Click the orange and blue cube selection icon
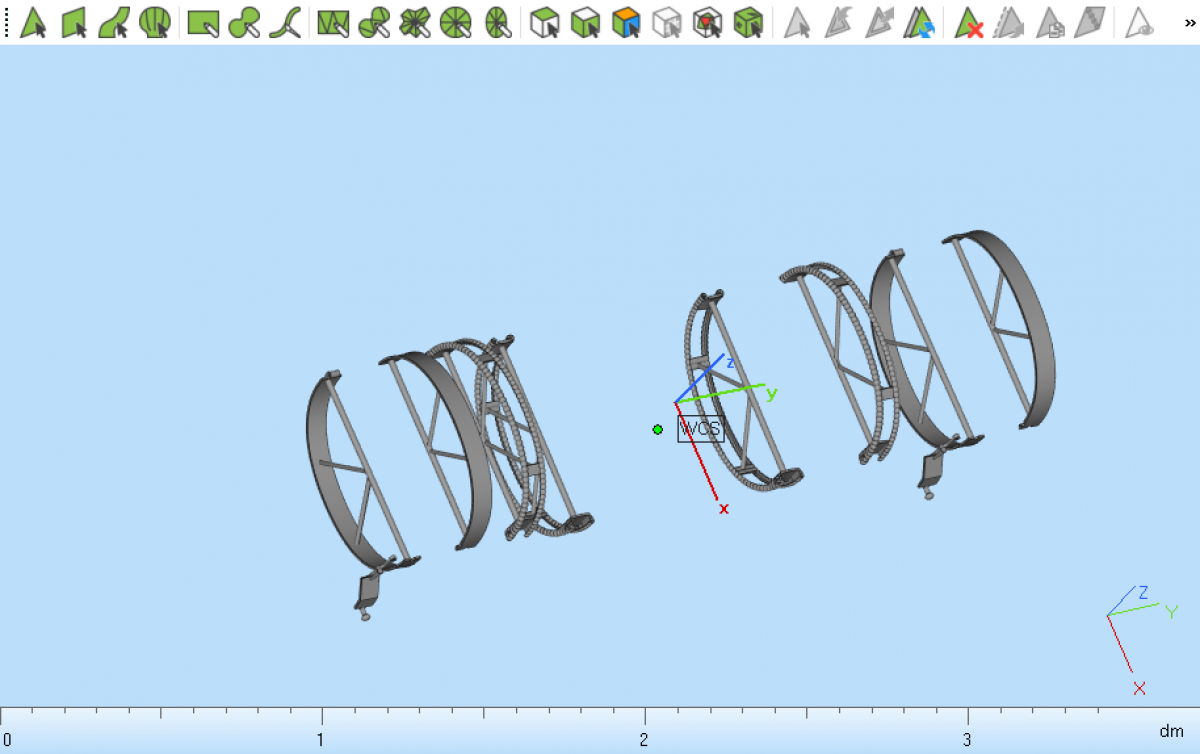 (626, 22)
